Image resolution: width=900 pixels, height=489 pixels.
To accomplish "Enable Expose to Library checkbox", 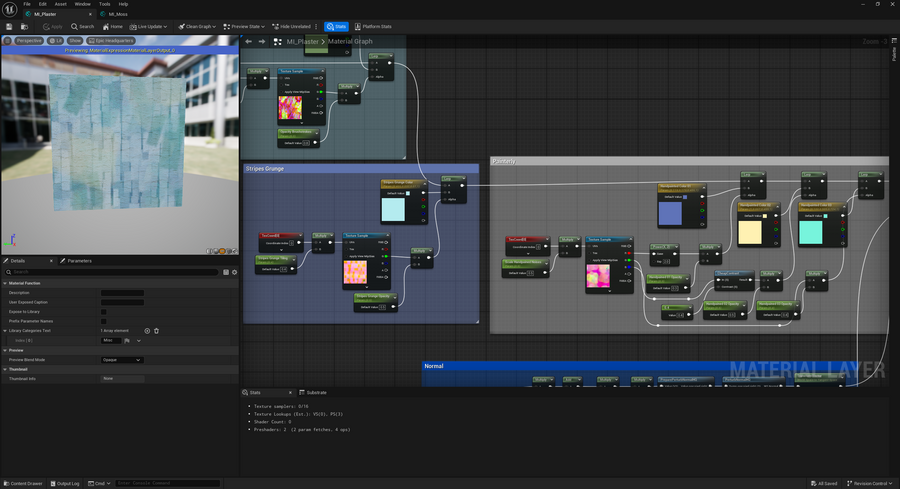I will [x=103, y=311].
